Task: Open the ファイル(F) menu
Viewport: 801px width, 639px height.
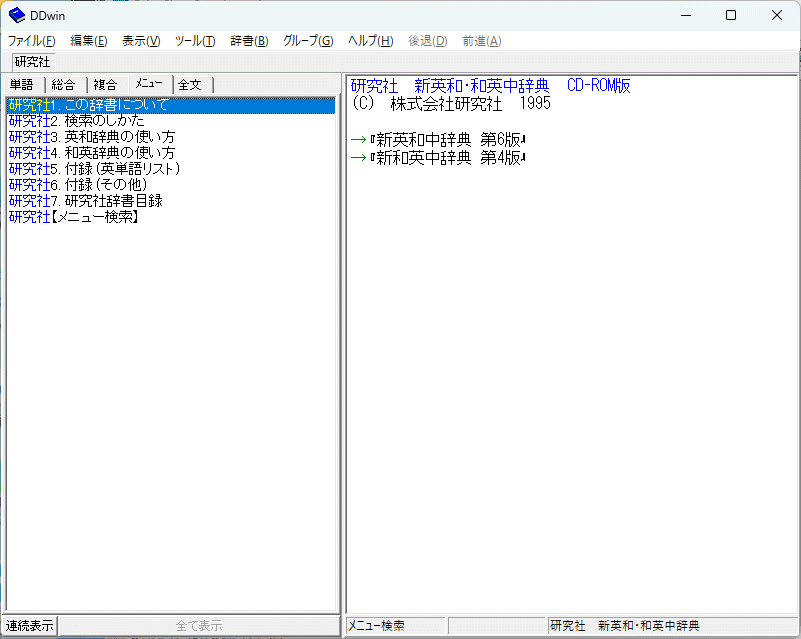Action: pyautogui.click(x=32, y=41)
